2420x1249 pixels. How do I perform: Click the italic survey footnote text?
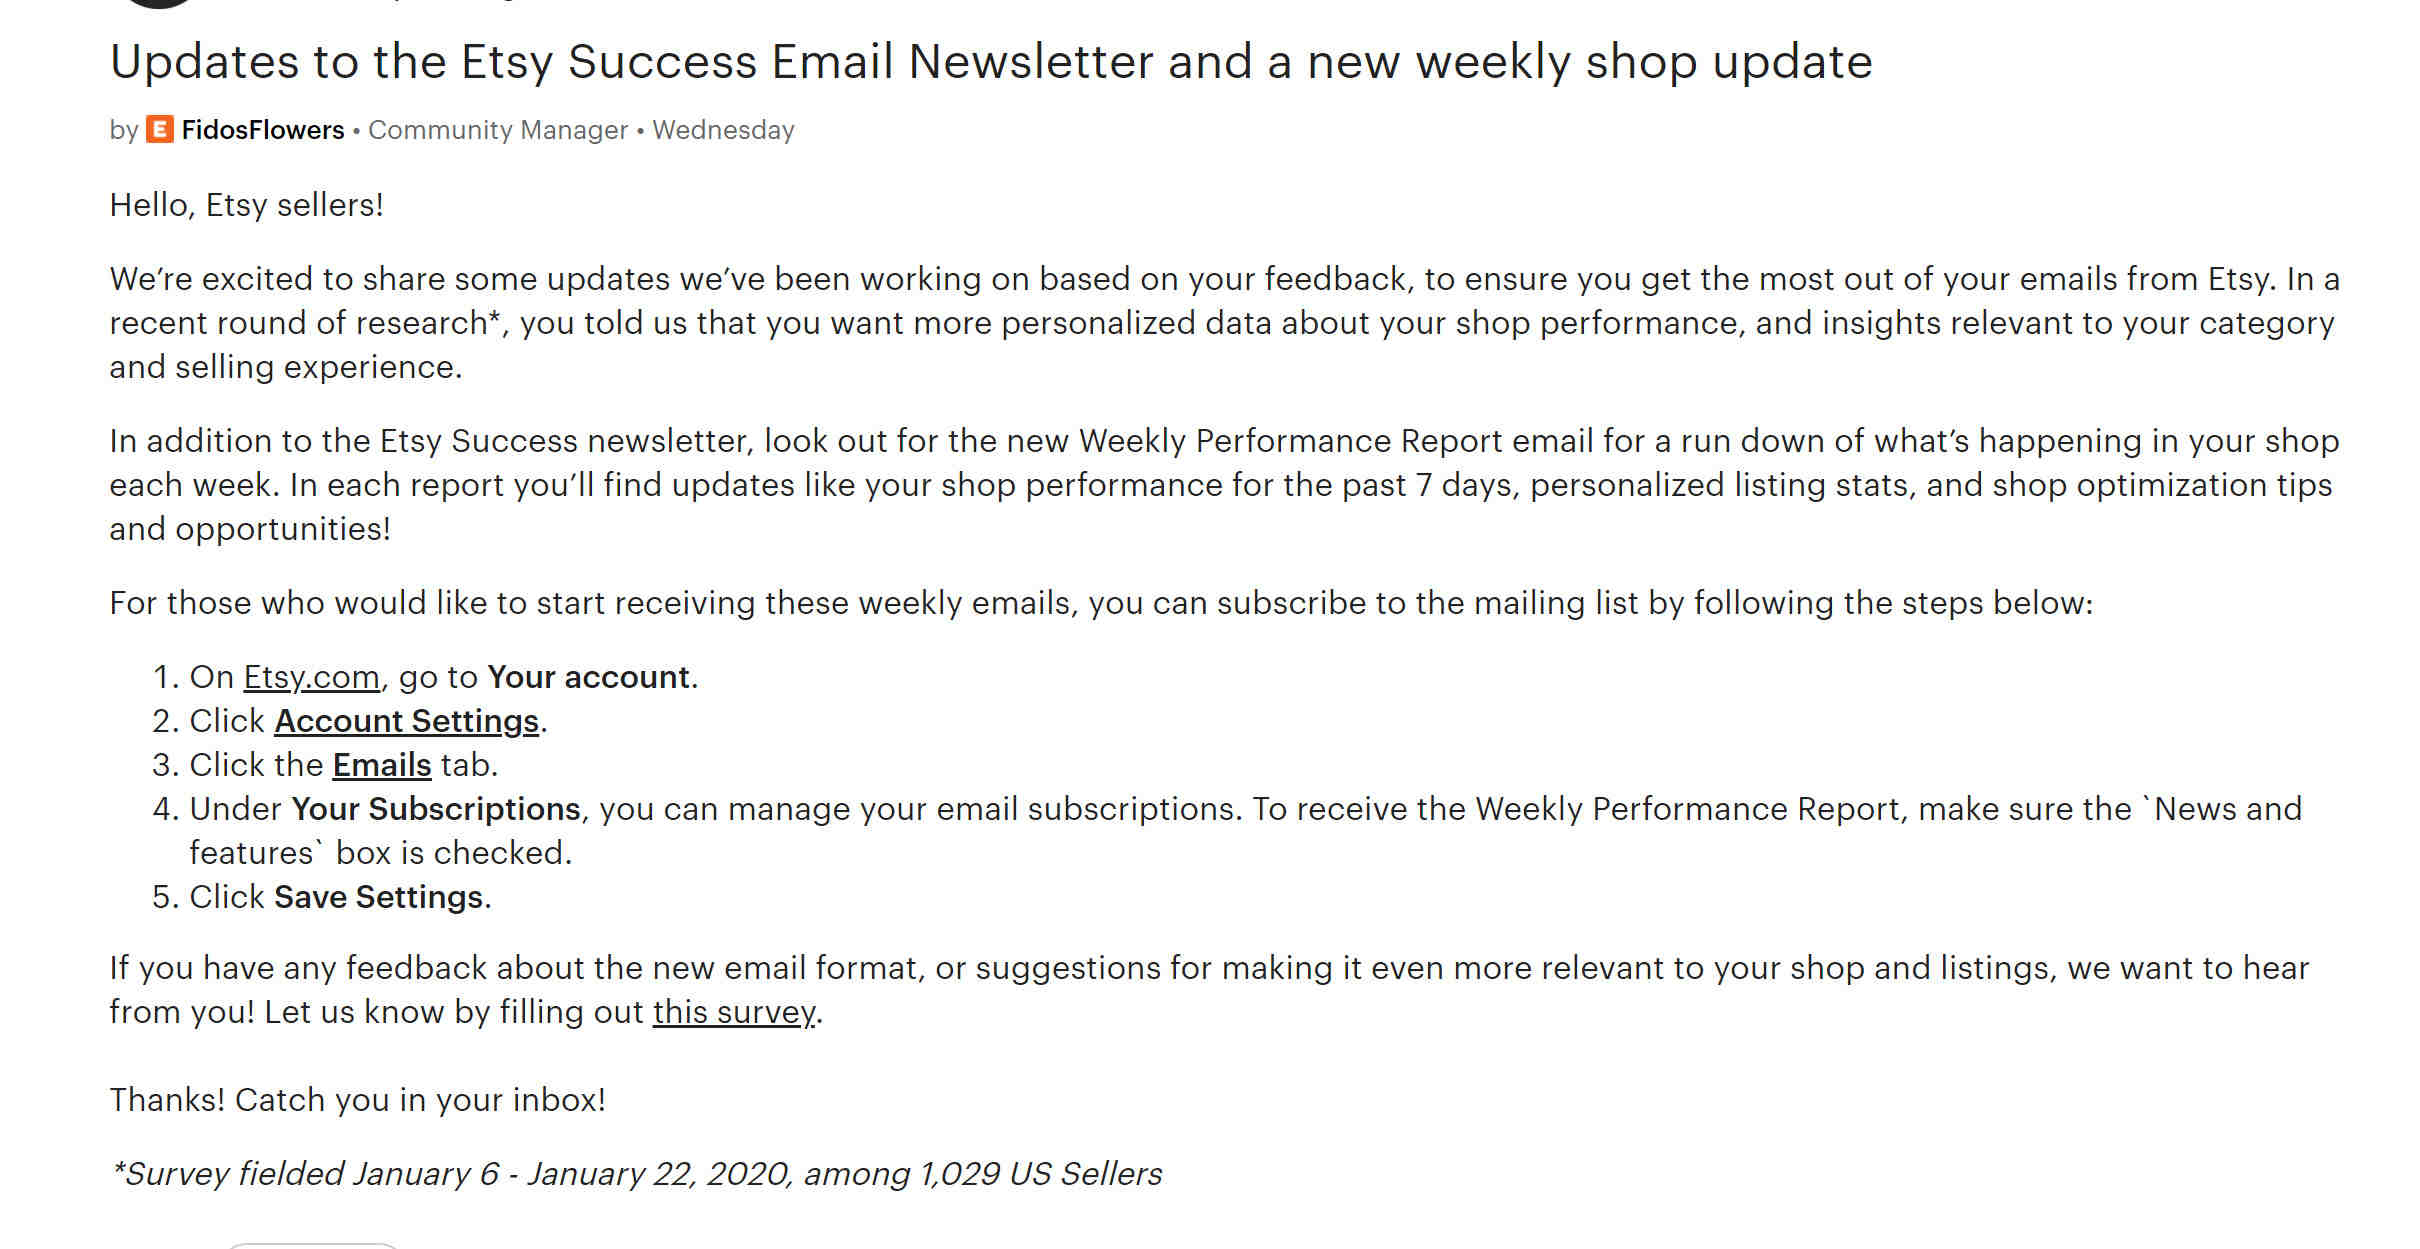click(x=636, y=1174)
